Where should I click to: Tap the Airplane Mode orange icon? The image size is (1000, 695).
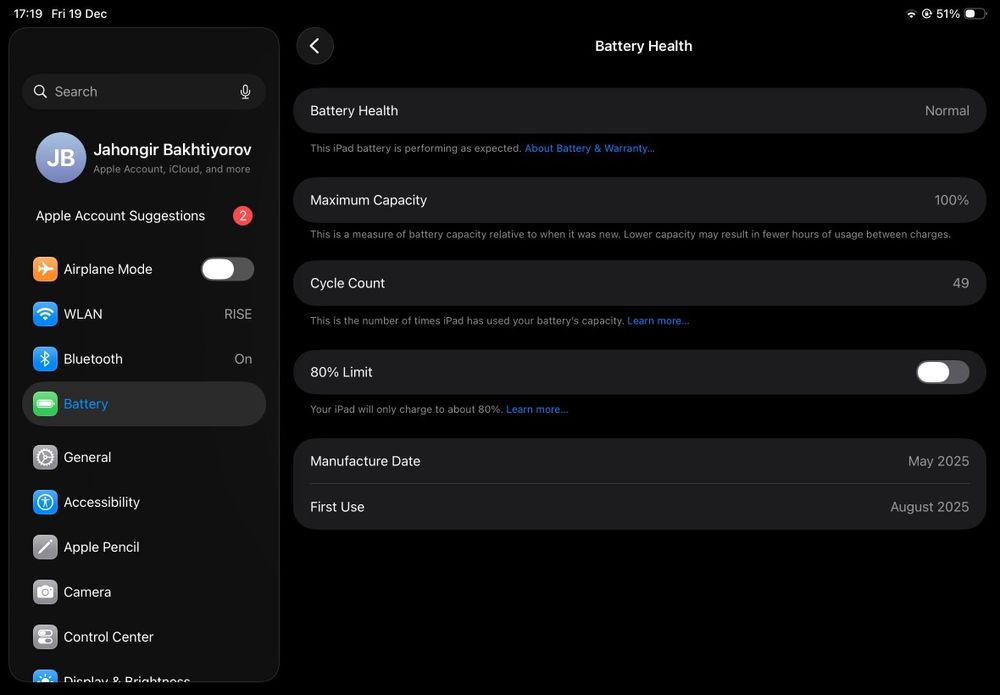click(x=45, y=269)
